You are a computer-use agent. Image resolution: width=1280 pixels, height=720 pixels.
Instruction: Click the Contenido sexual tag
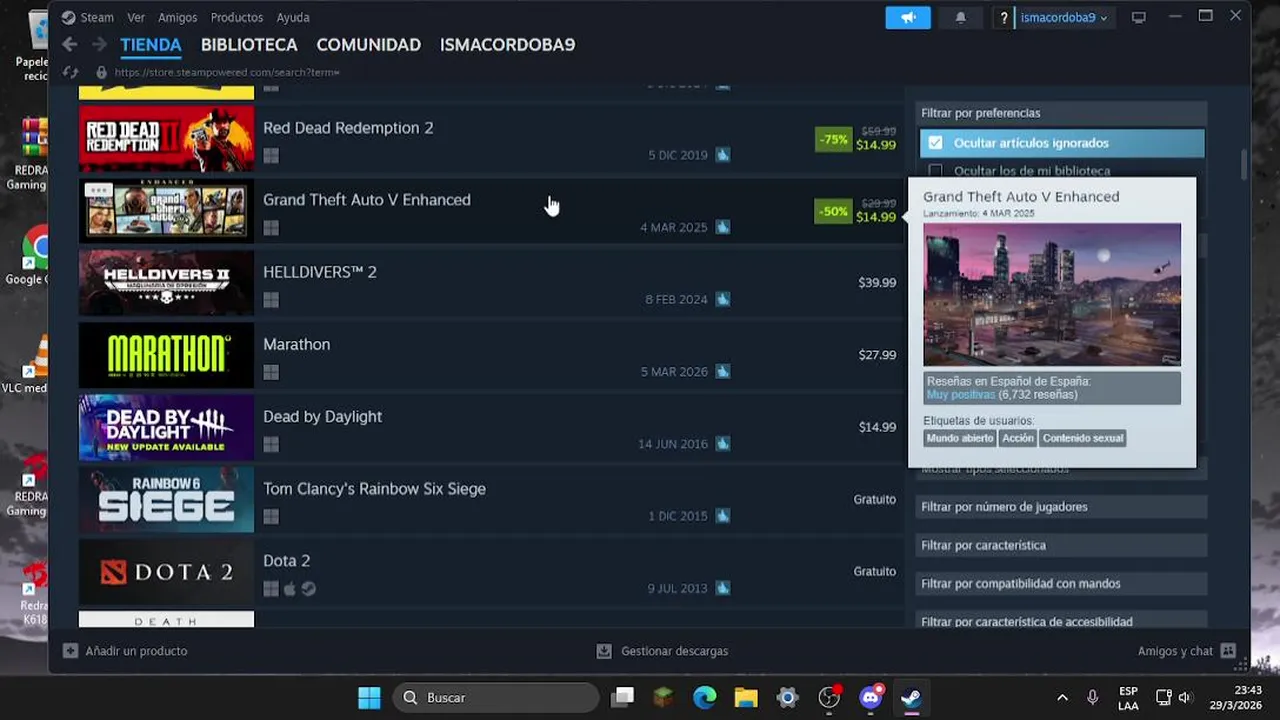1083,438
